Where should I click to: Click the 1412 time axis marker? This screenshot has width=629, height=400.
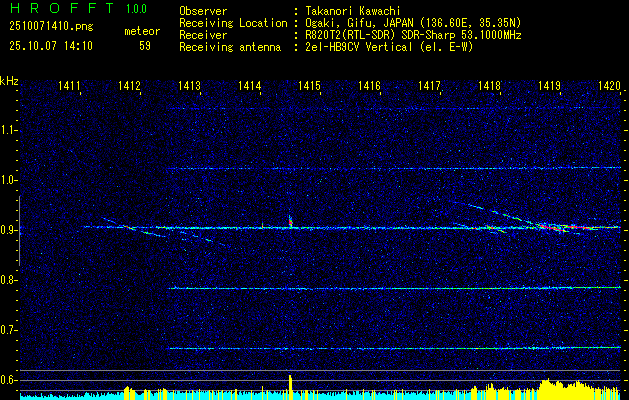pyautogui.click(x=129, y=85)
